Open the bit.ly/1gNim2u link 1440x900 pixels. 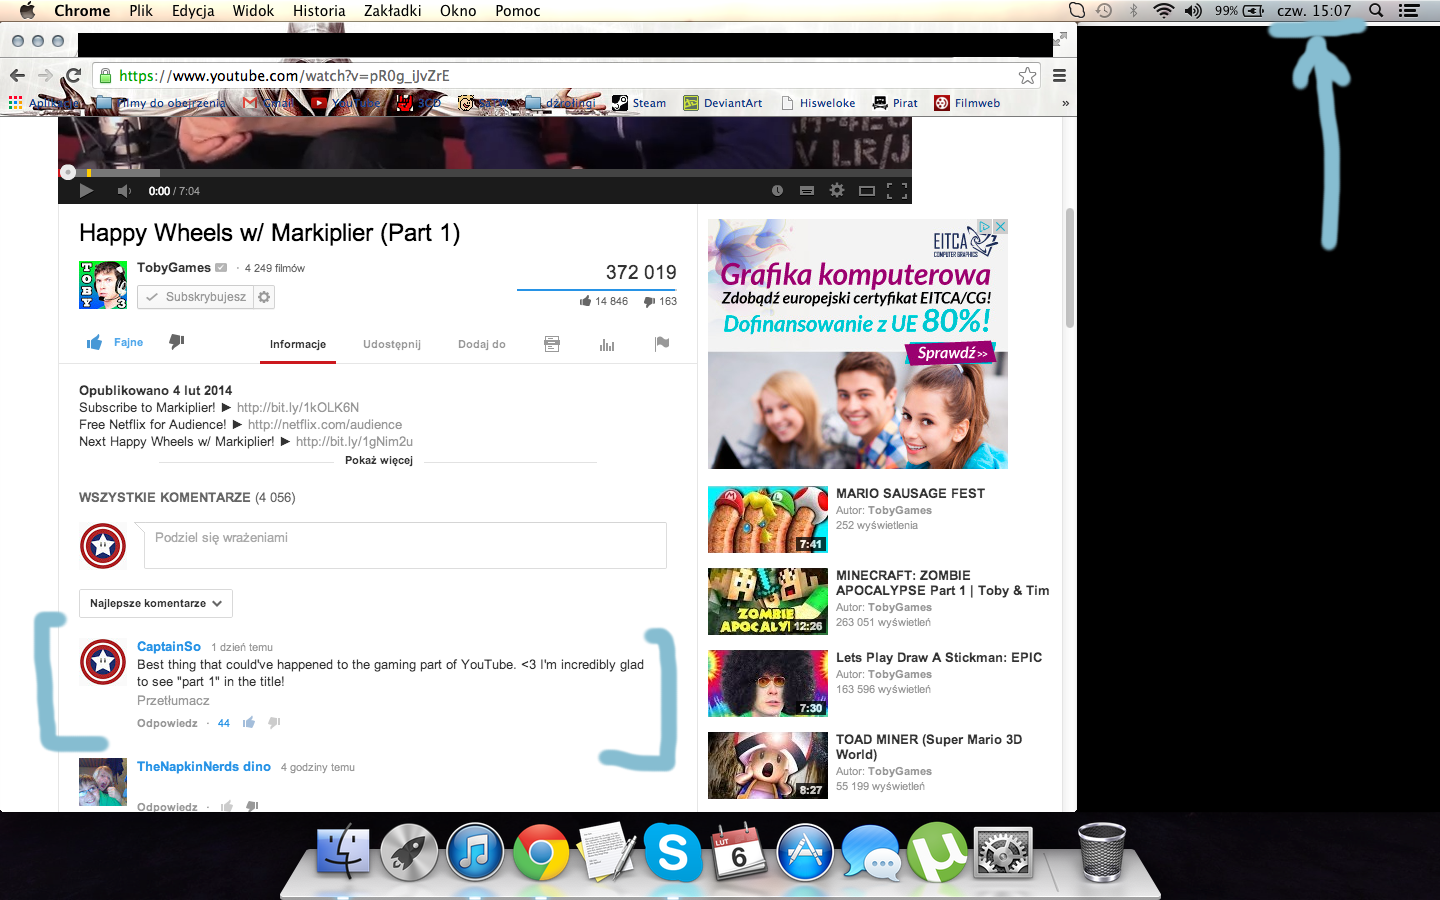click(x=354, y=442)
